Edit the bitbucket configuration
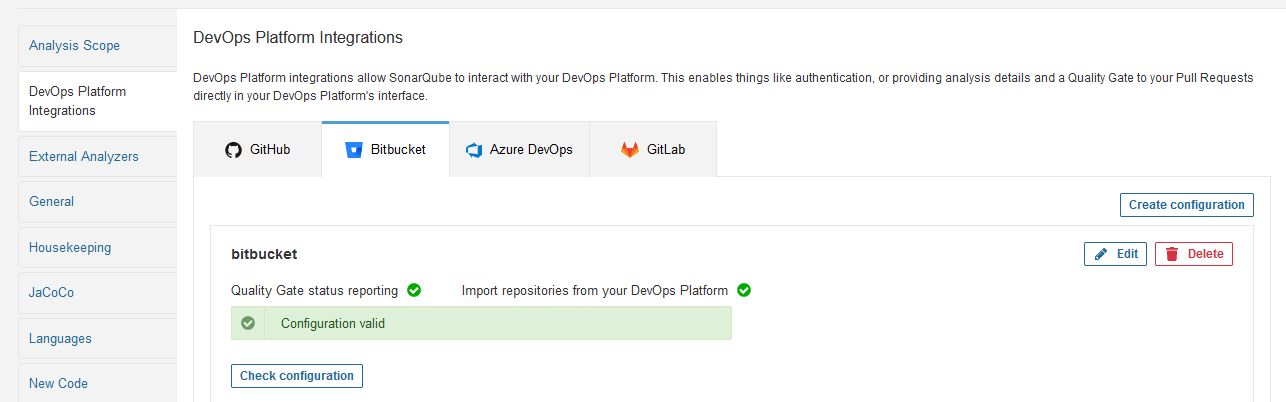 click(x=1115, y=254)
